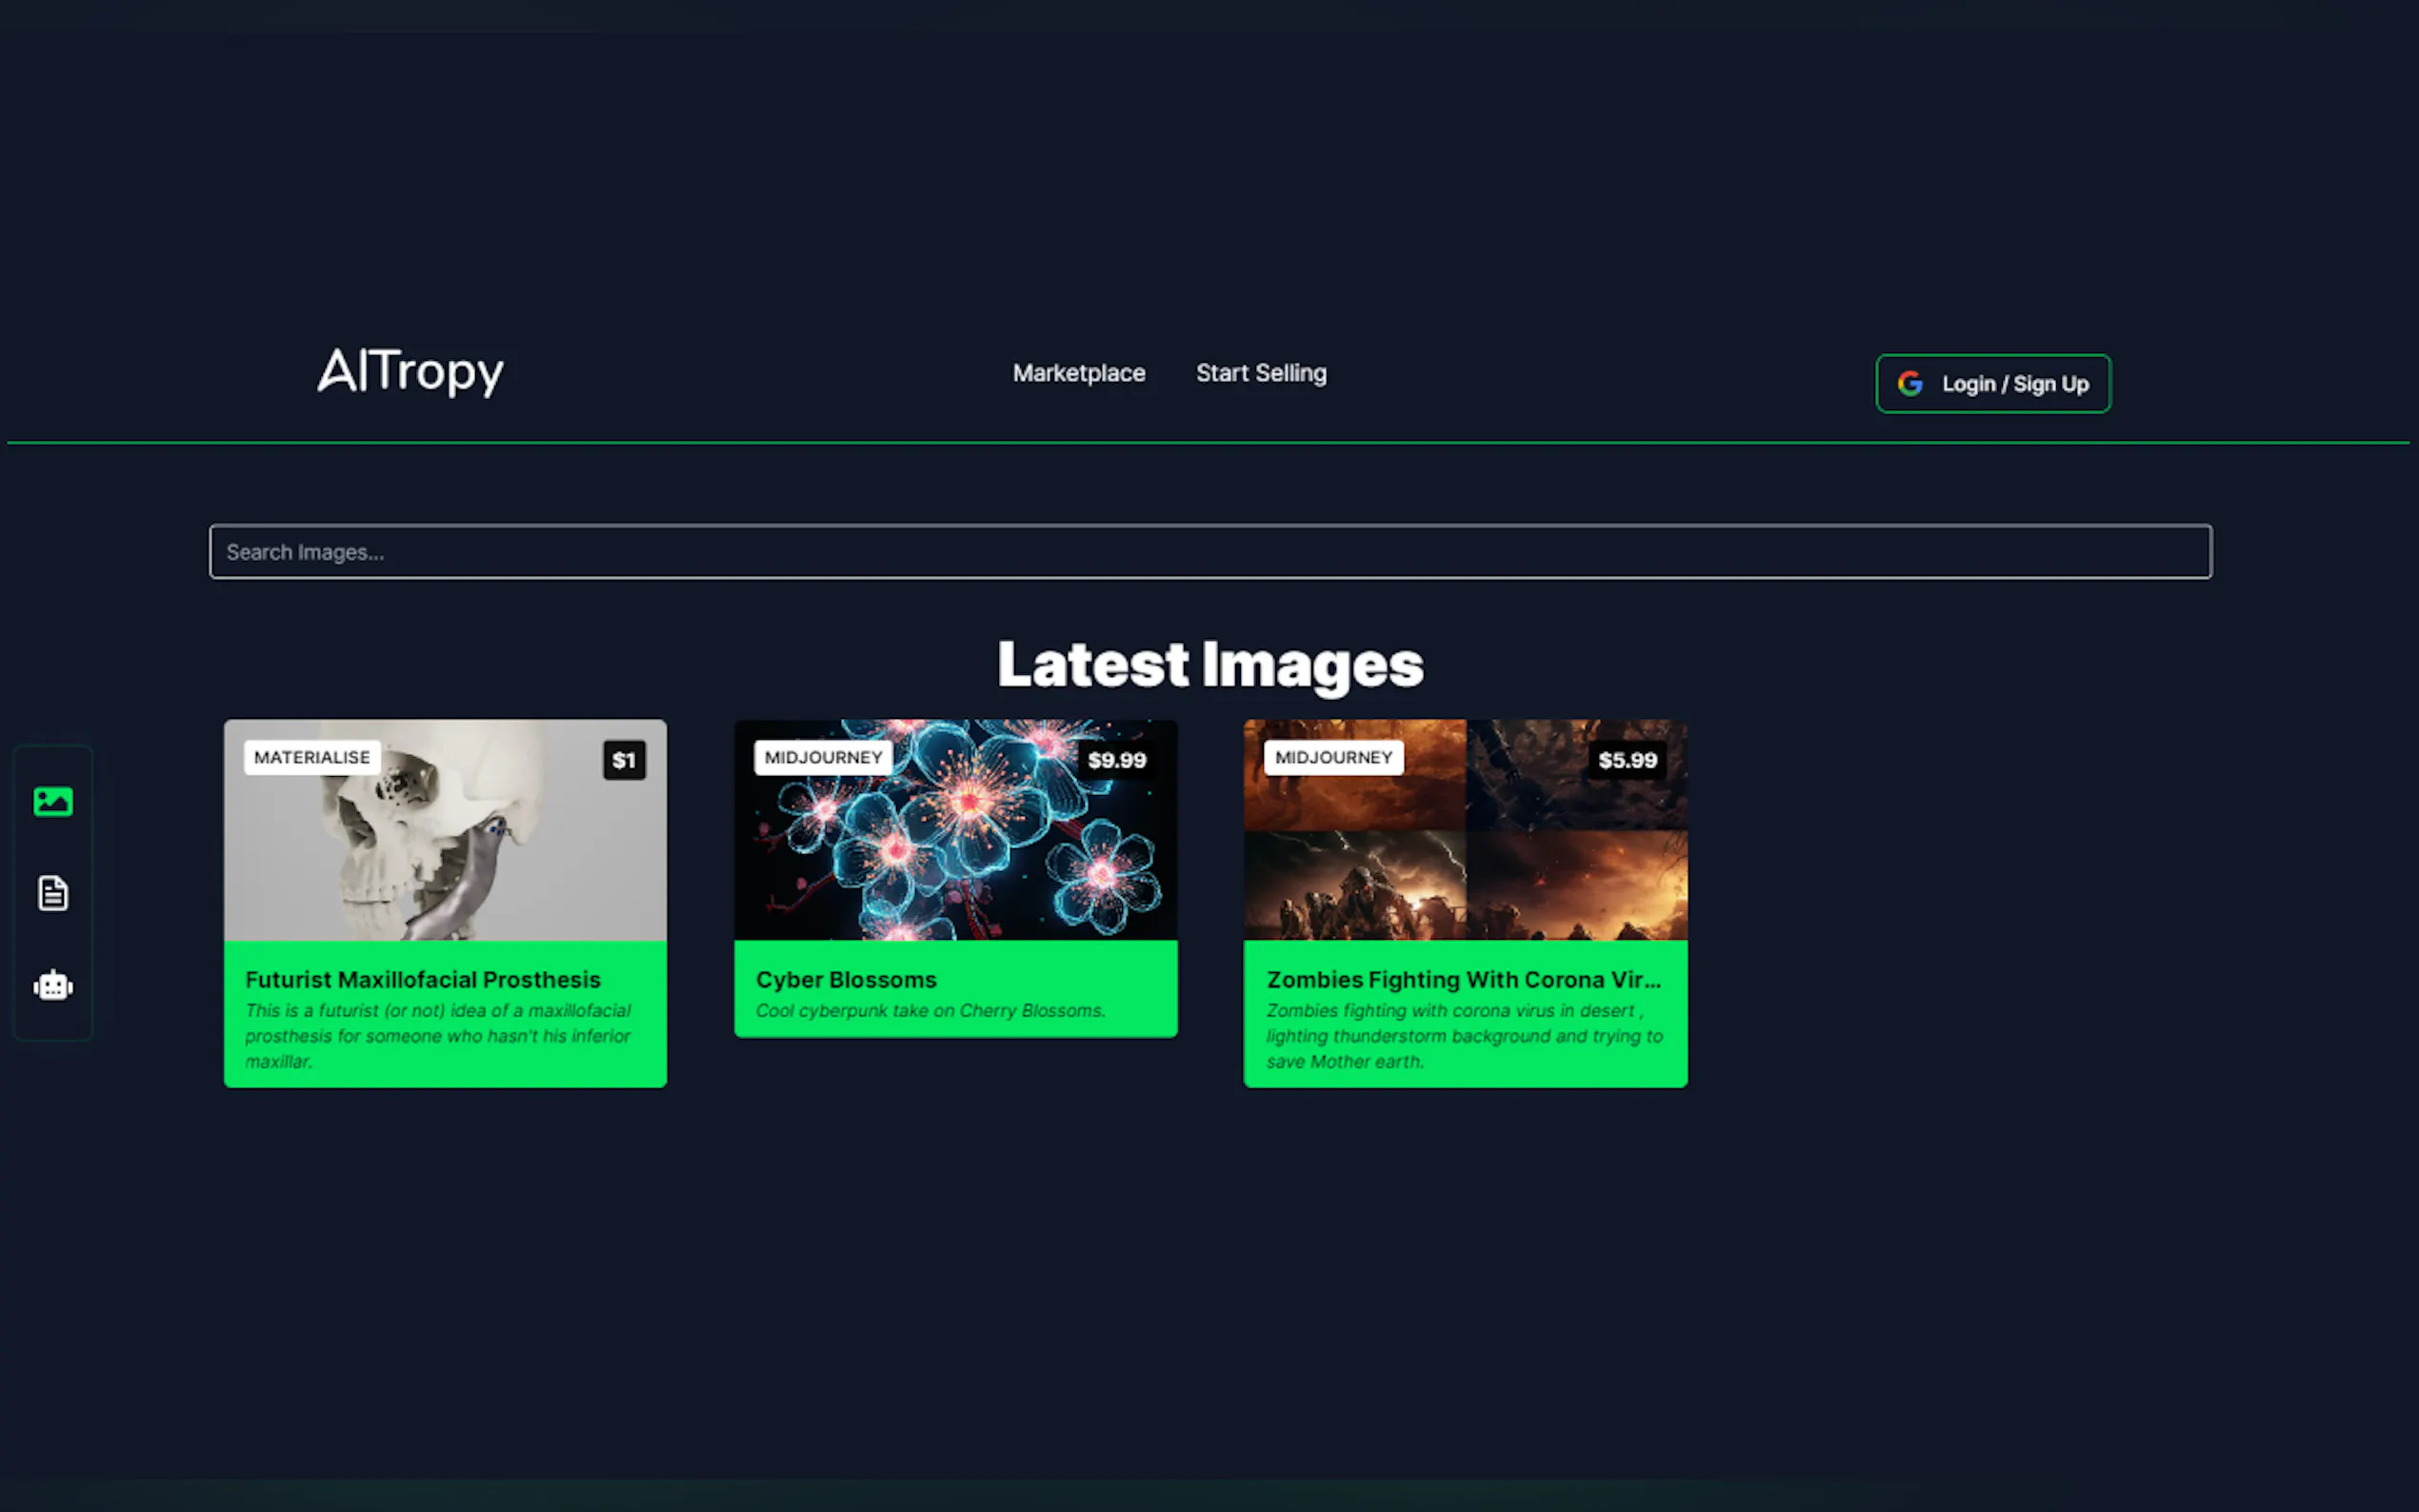The width and height of the screenshot is (2419, 1512).
Task: Click the Cyber Blossoms title
Action: (846, 980)
